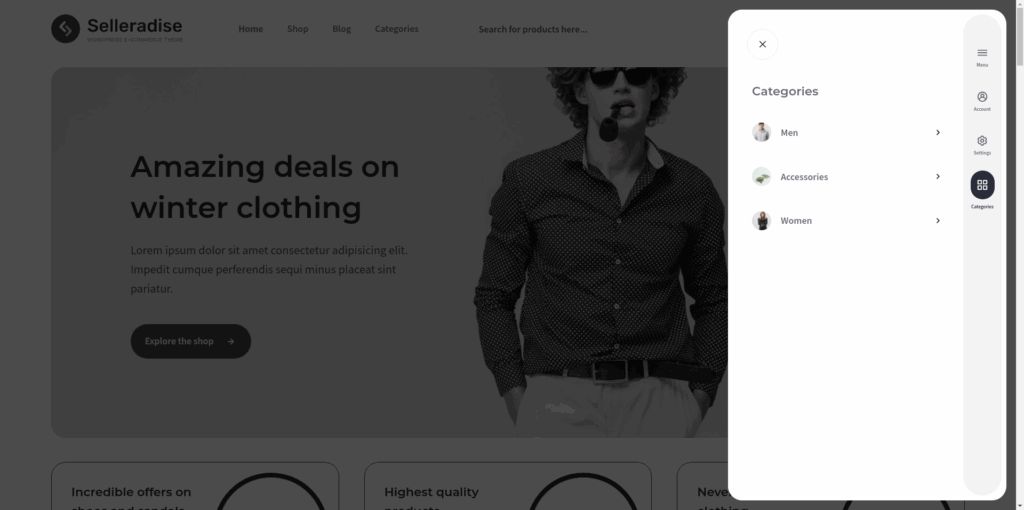Open the Blog navigation item
The height and width of the screenshot is (510, 1024).
pyautogui.click(x=342, y=29)
